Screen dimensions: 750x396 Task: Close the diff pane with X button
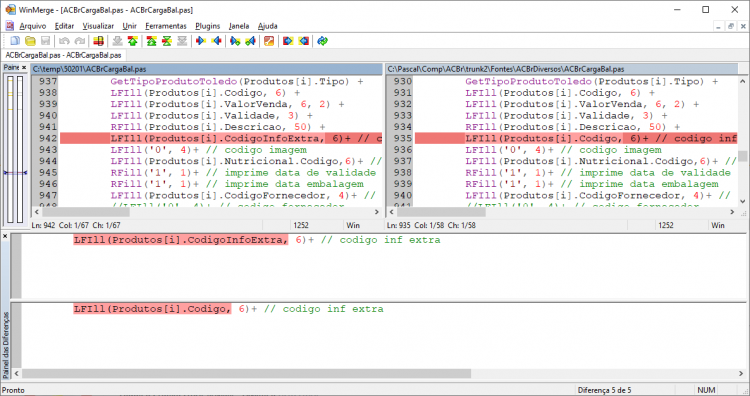(x=5, y=236)
